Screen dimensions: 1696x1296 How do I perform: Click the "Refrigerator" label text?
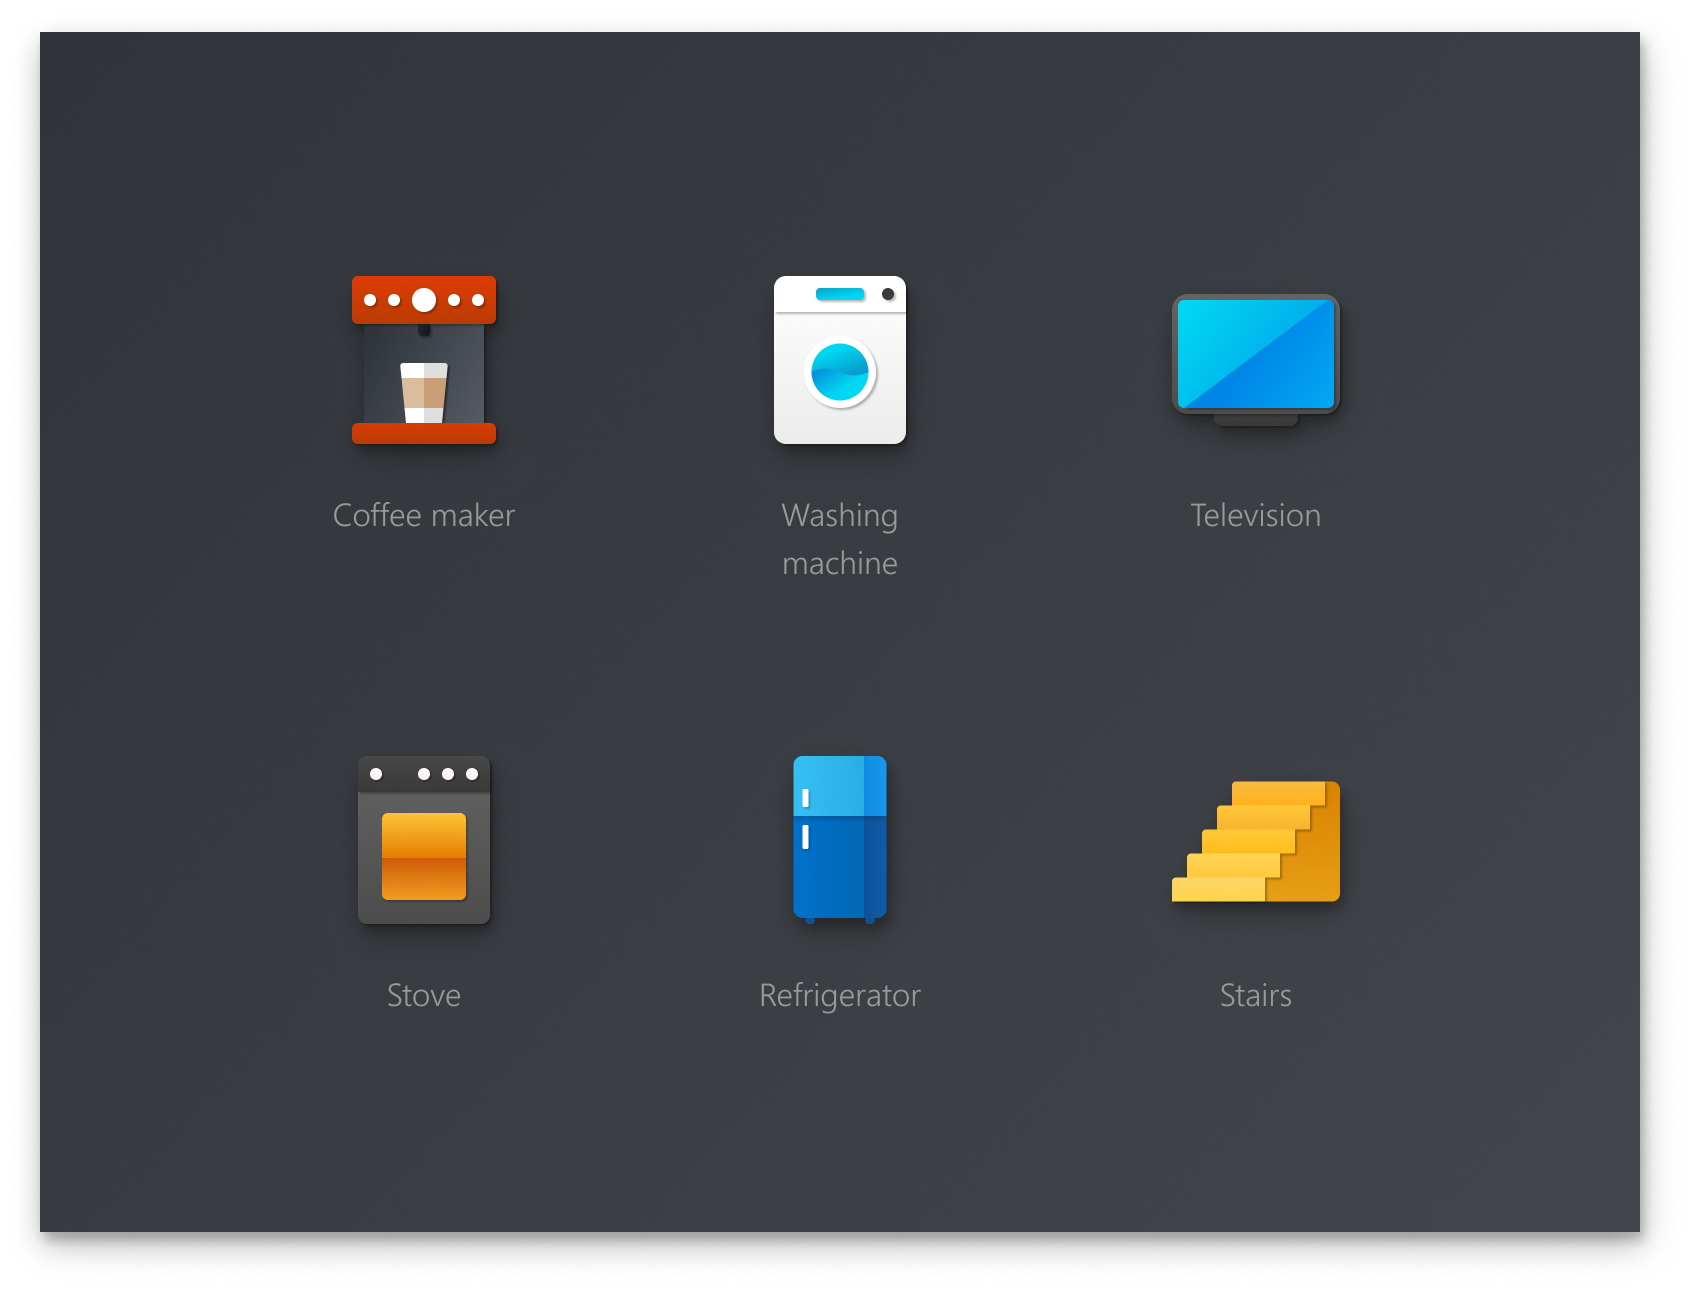(840, 996)
